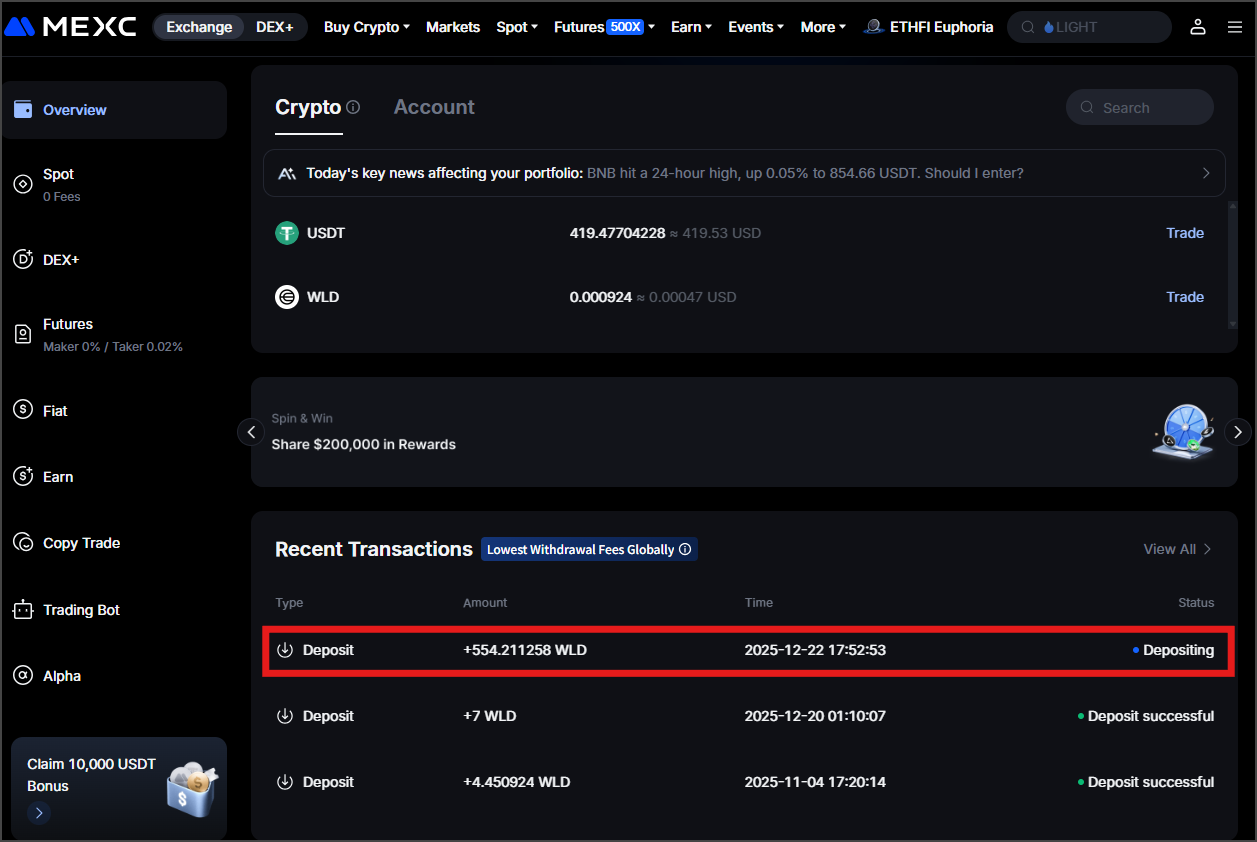Click the deposit icon on the +7 WLD row
The height and width of the screenshot is (842, 1257).
click(x=285, y=716)
